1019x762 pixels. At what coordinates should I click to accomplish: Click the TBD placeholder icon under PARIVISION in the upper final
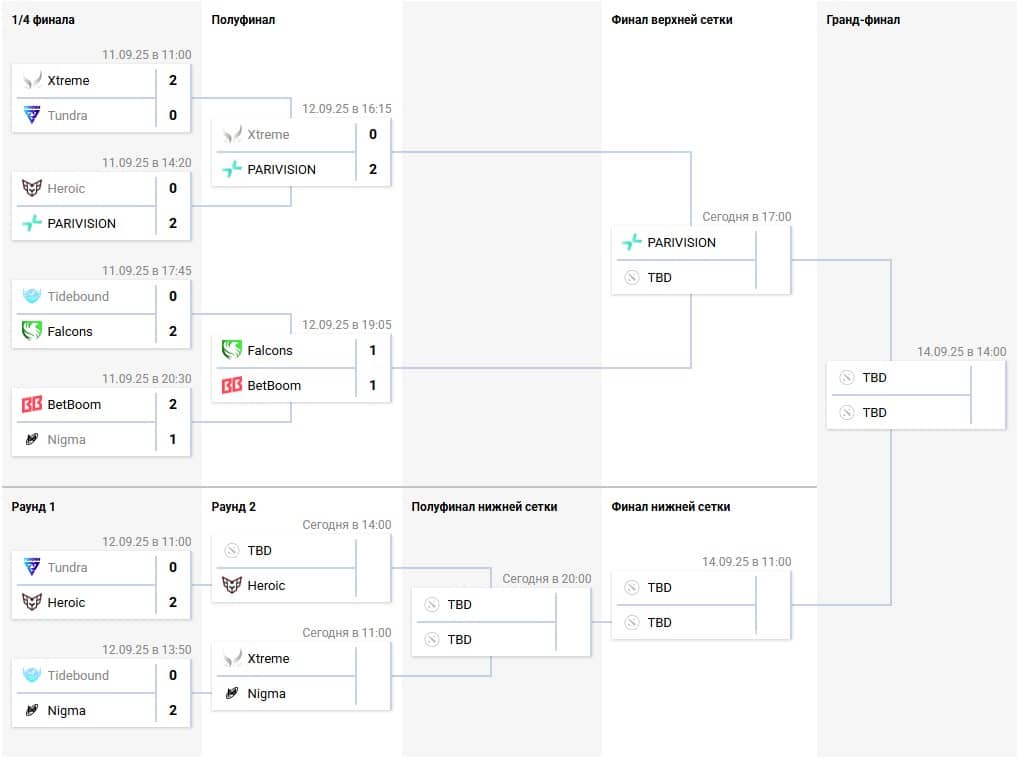click(632, 278)
